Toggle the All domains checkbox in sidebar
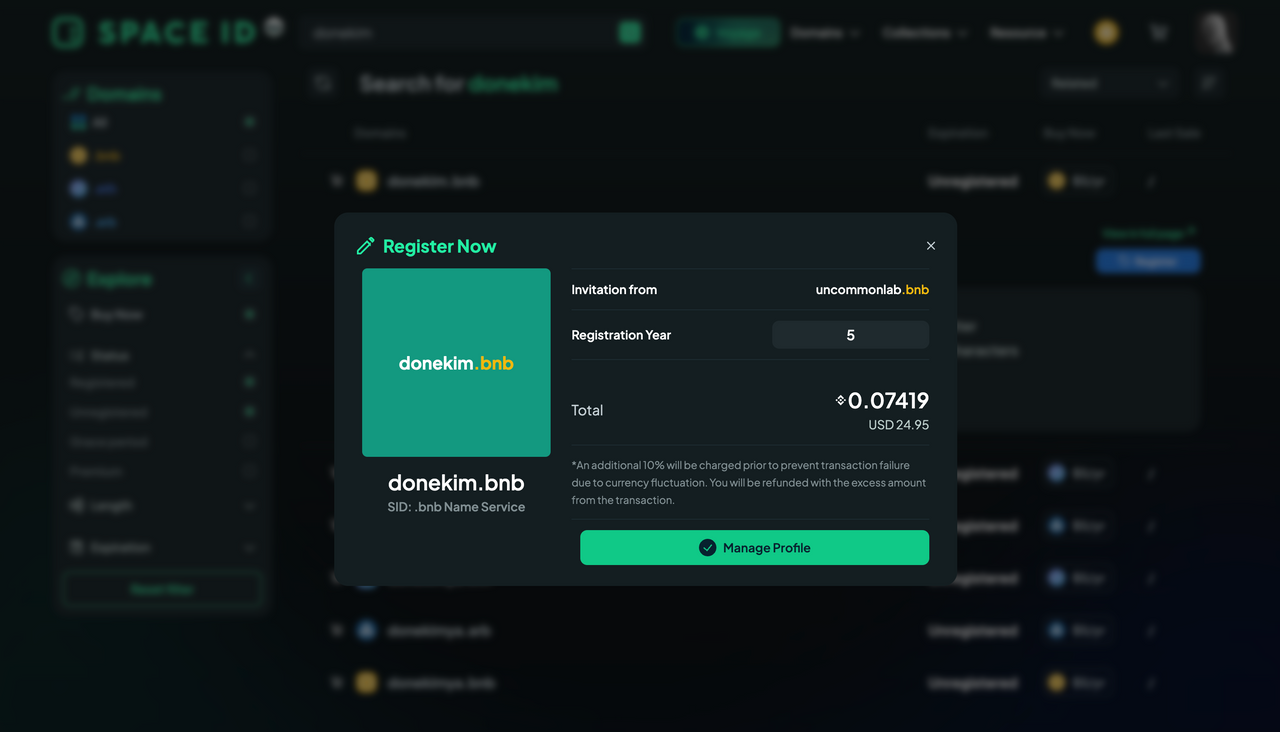Image resolution: width=1280 pixels, height=732 pixels. tap(250, 122)
